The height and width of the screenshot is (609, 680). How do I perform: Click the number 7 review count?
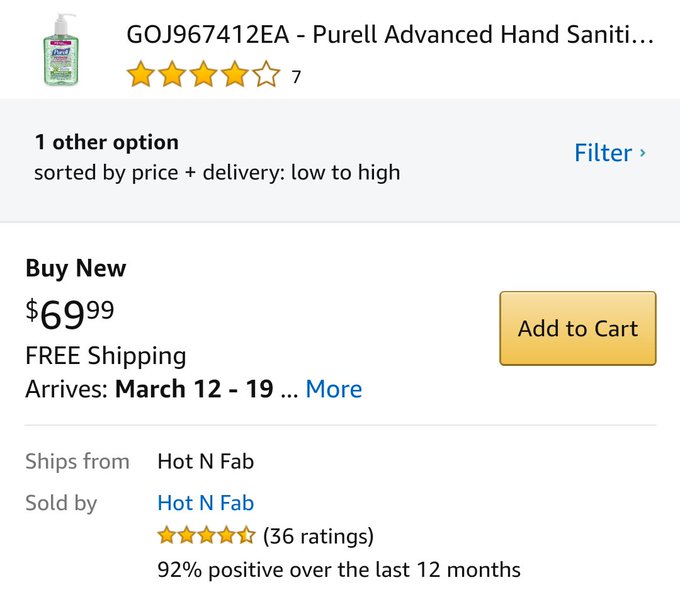[x=296, y=77]
